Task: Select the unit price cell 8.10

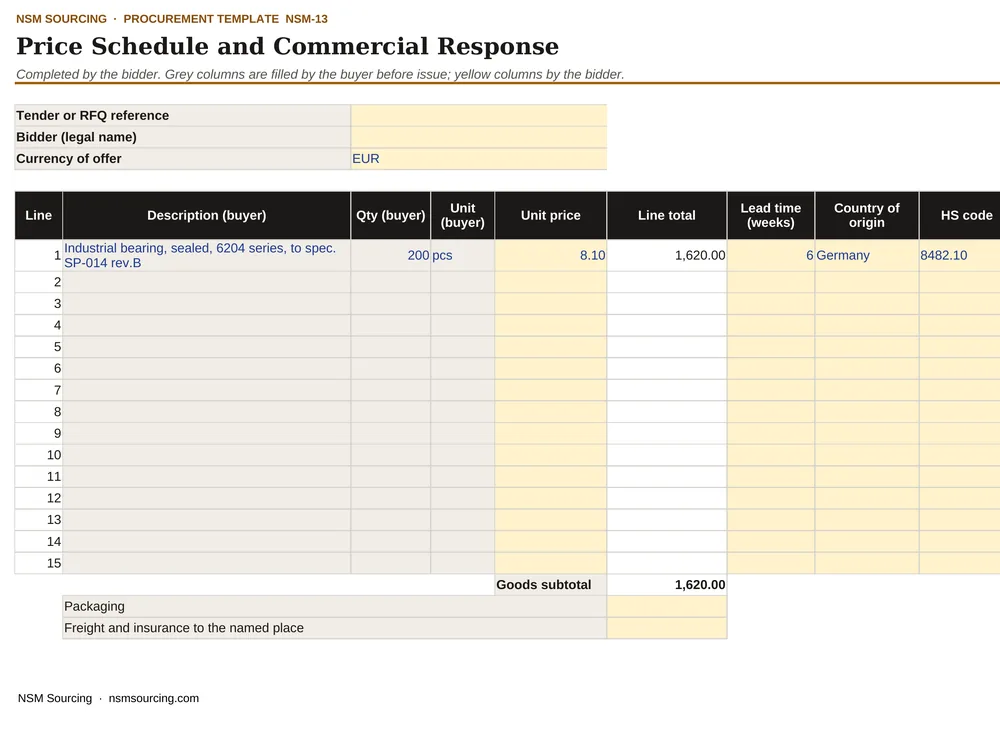Action: click(550, 255)
